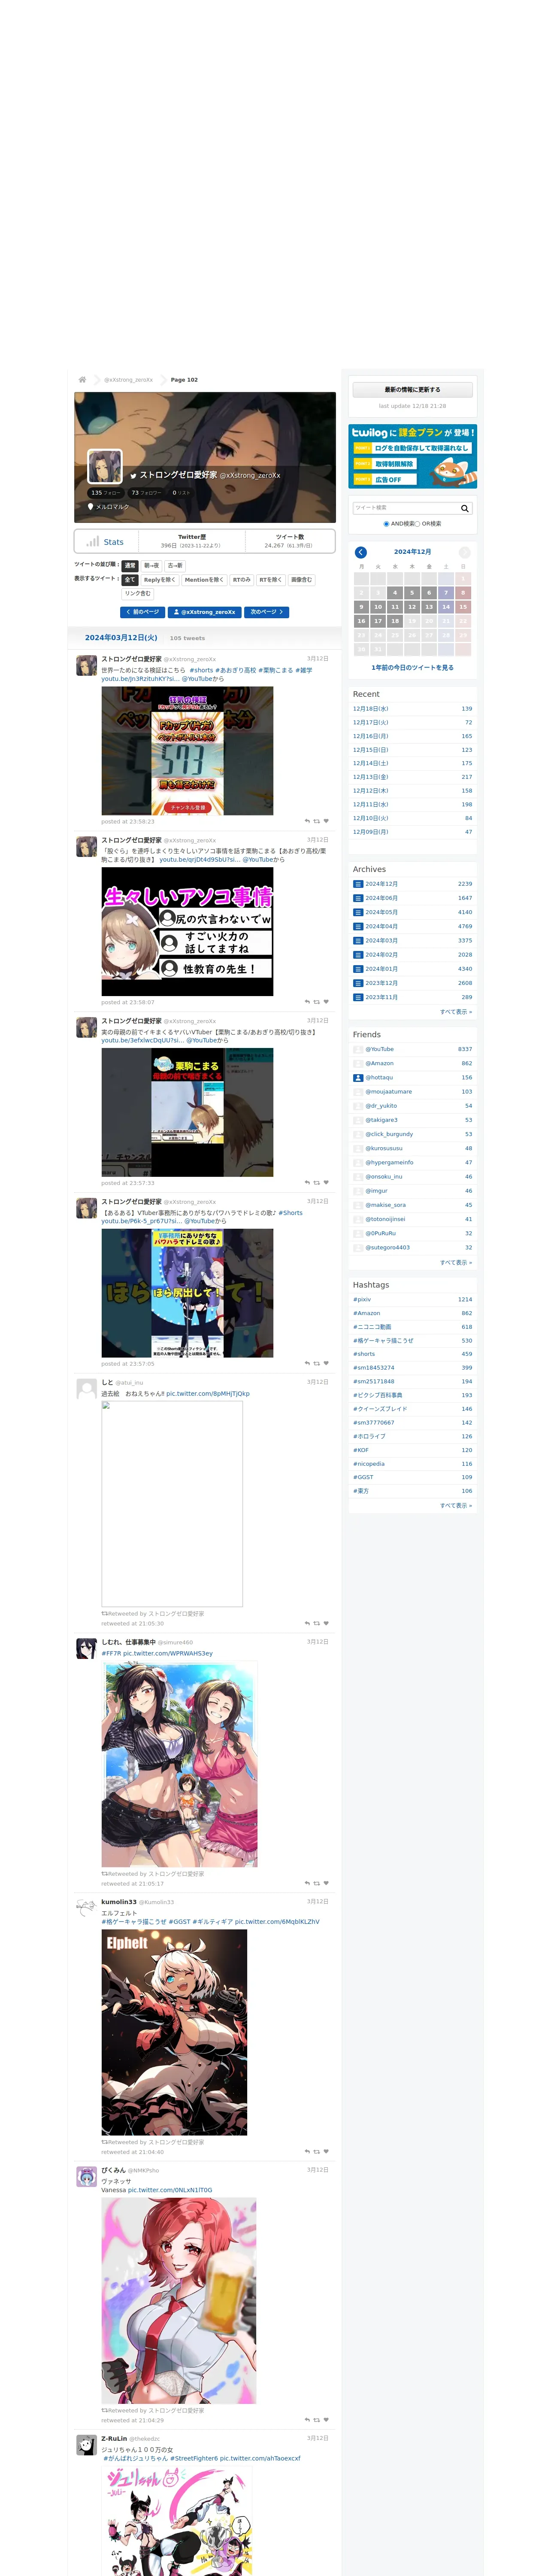Image resolution: width=551 pixels, height=2576 pixels.
Task: Set sort order to 朝→夜
Action: point(151,566)
